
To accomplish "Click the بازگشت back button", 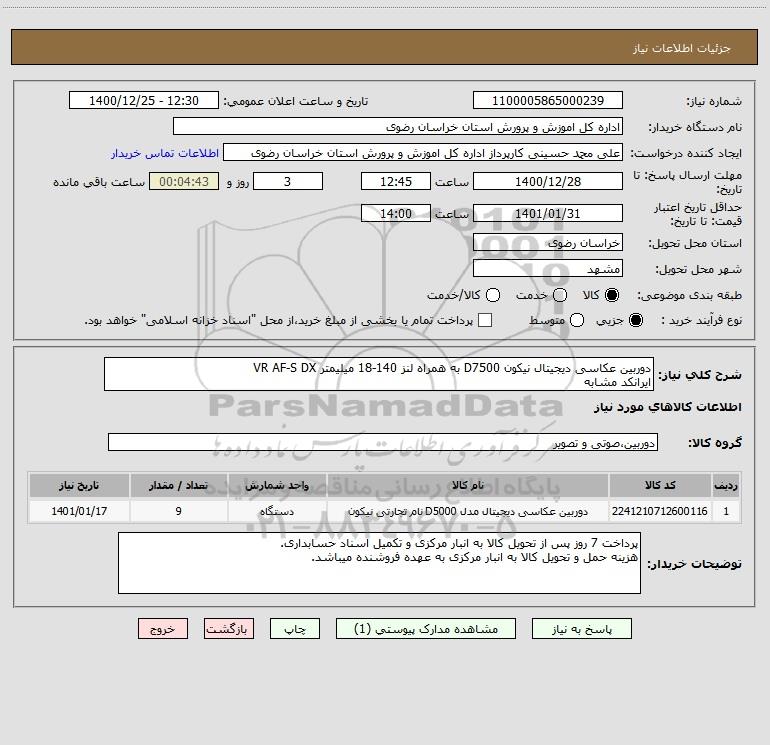I will [x=229, y=629].
